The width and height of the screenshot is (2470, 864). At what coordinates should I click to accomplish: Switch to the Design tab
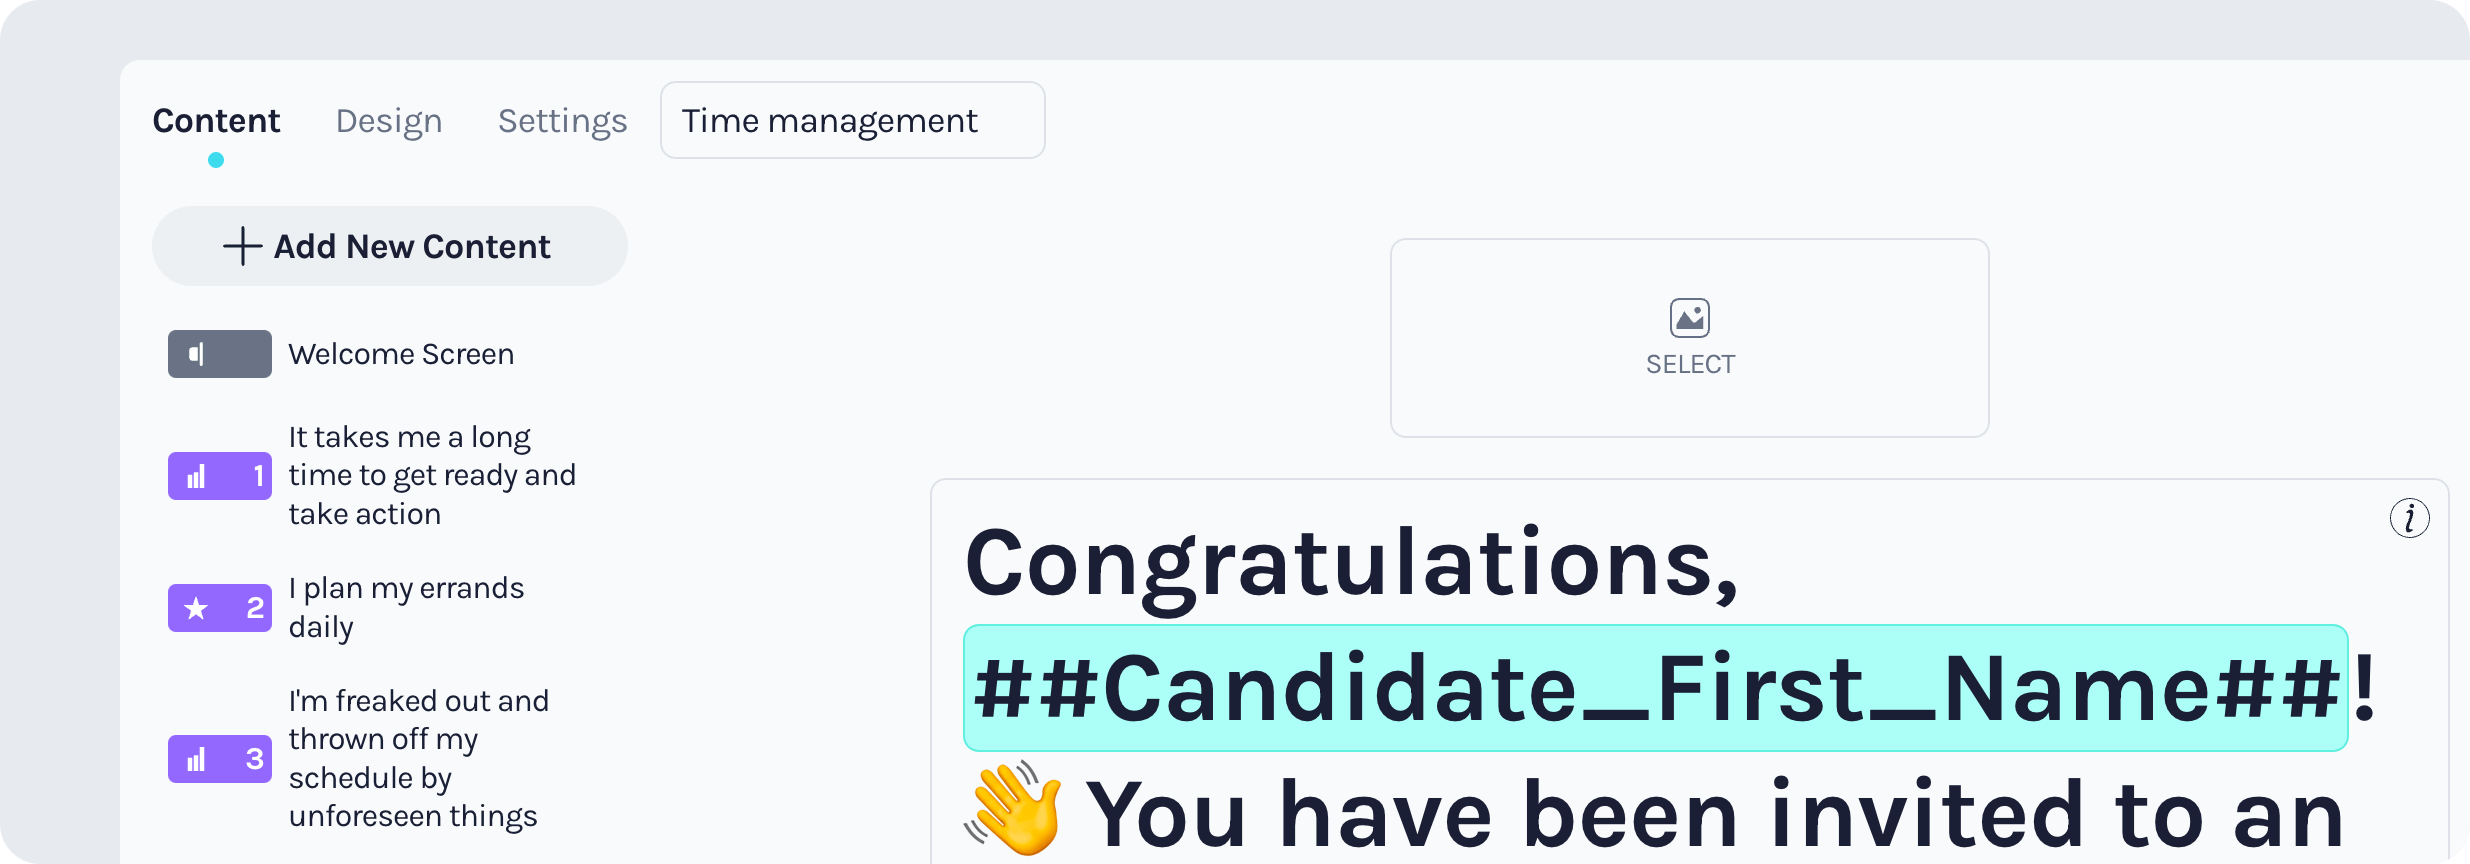click(x=389, y=120)
